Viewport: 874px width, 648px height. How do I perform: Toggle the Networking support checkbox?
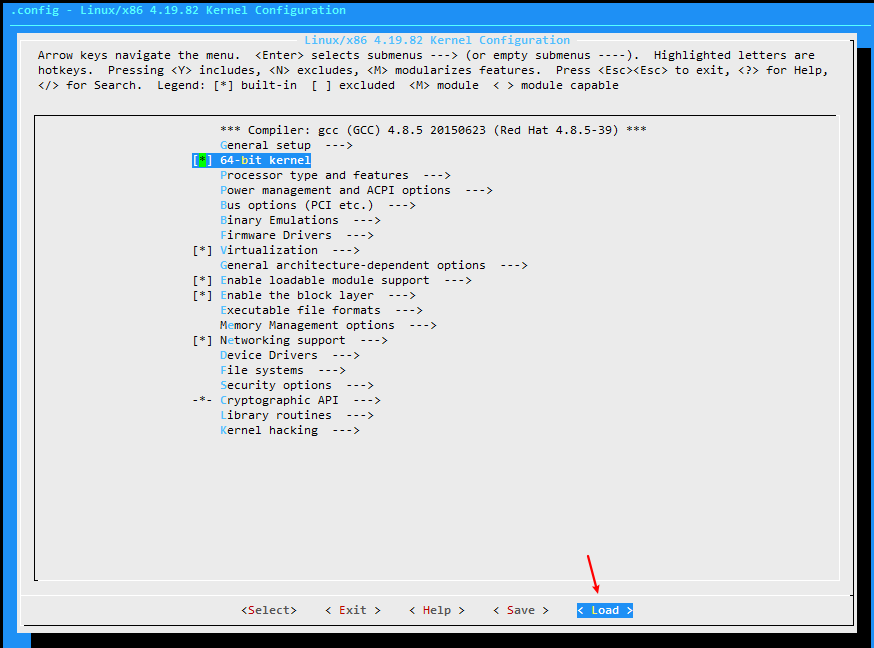pos(202,340)
